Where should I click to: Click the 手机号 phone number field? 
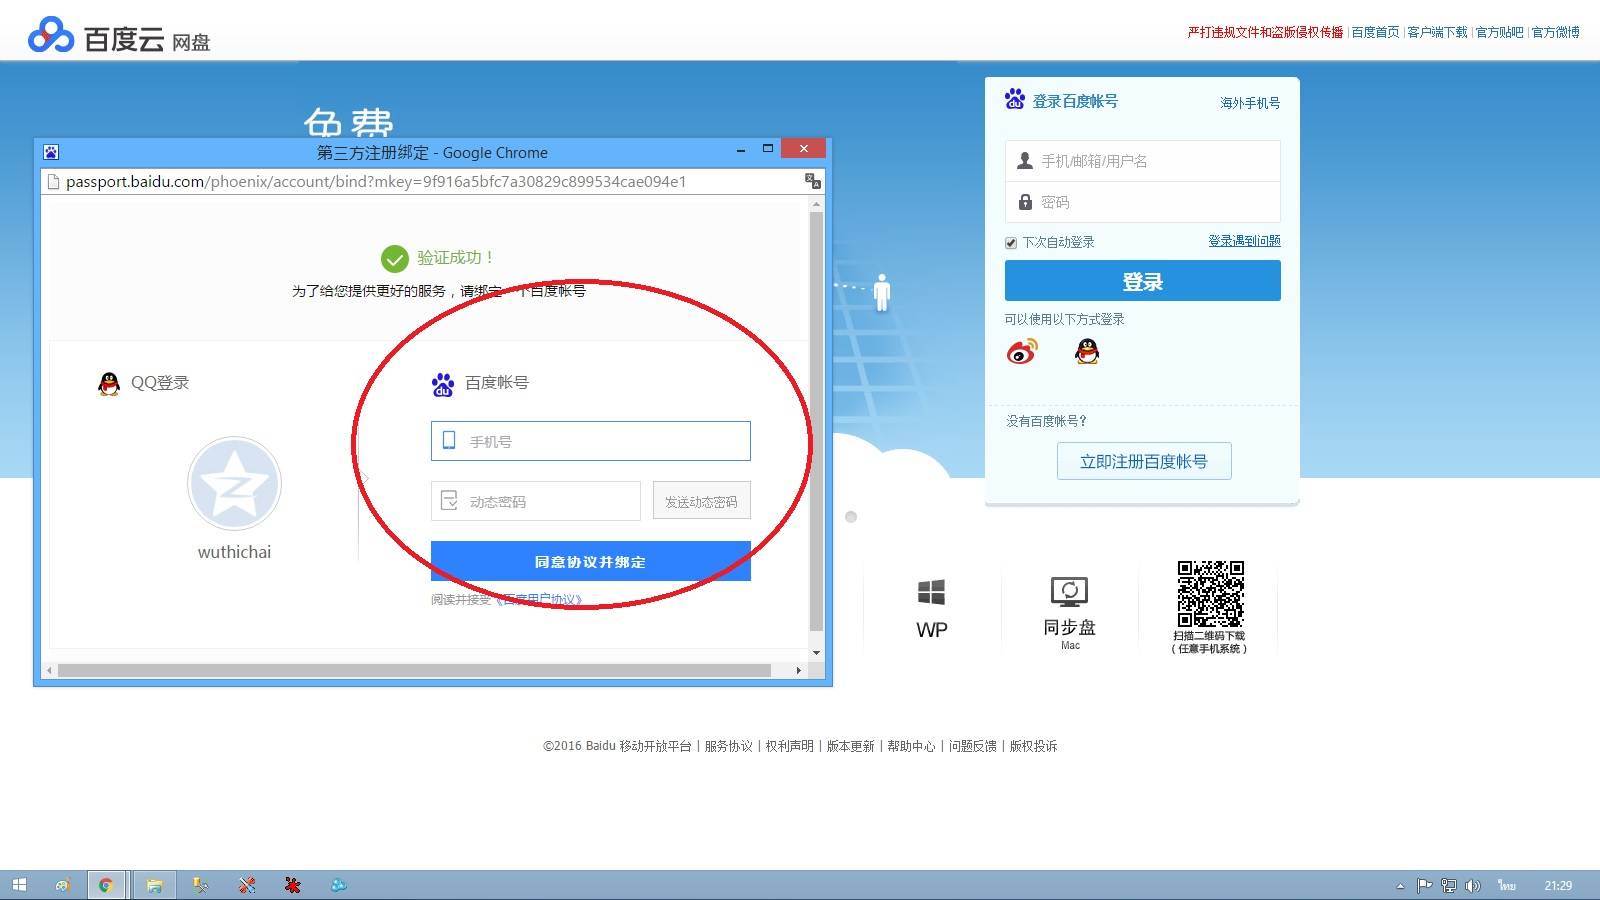pos(590,441)
